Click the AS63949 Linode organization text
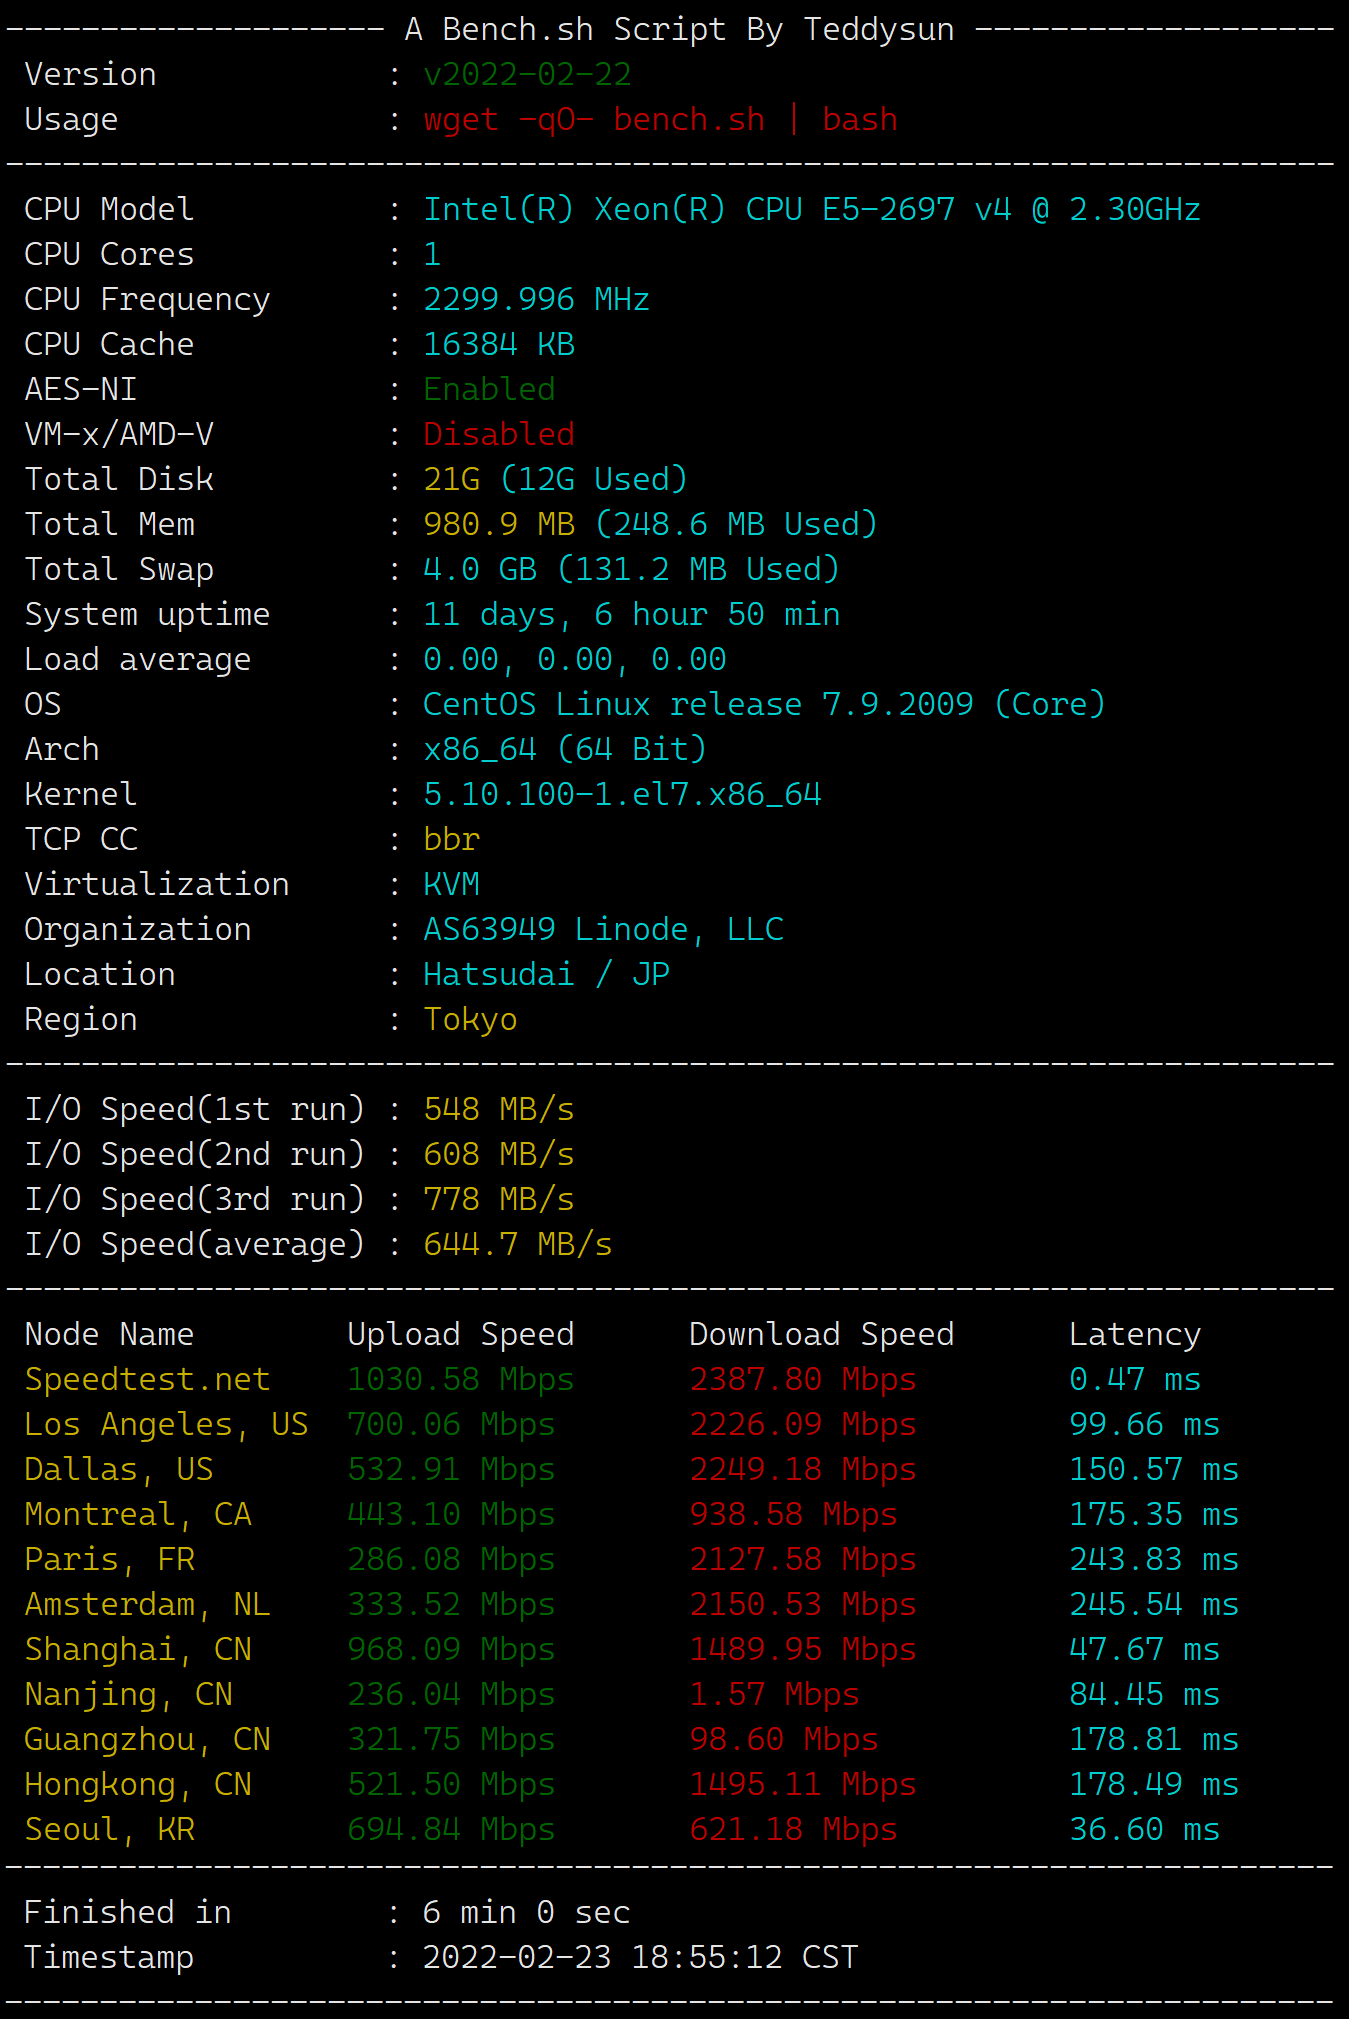Viewport: 1349px width, 2020px height. (x=603, y=929)
